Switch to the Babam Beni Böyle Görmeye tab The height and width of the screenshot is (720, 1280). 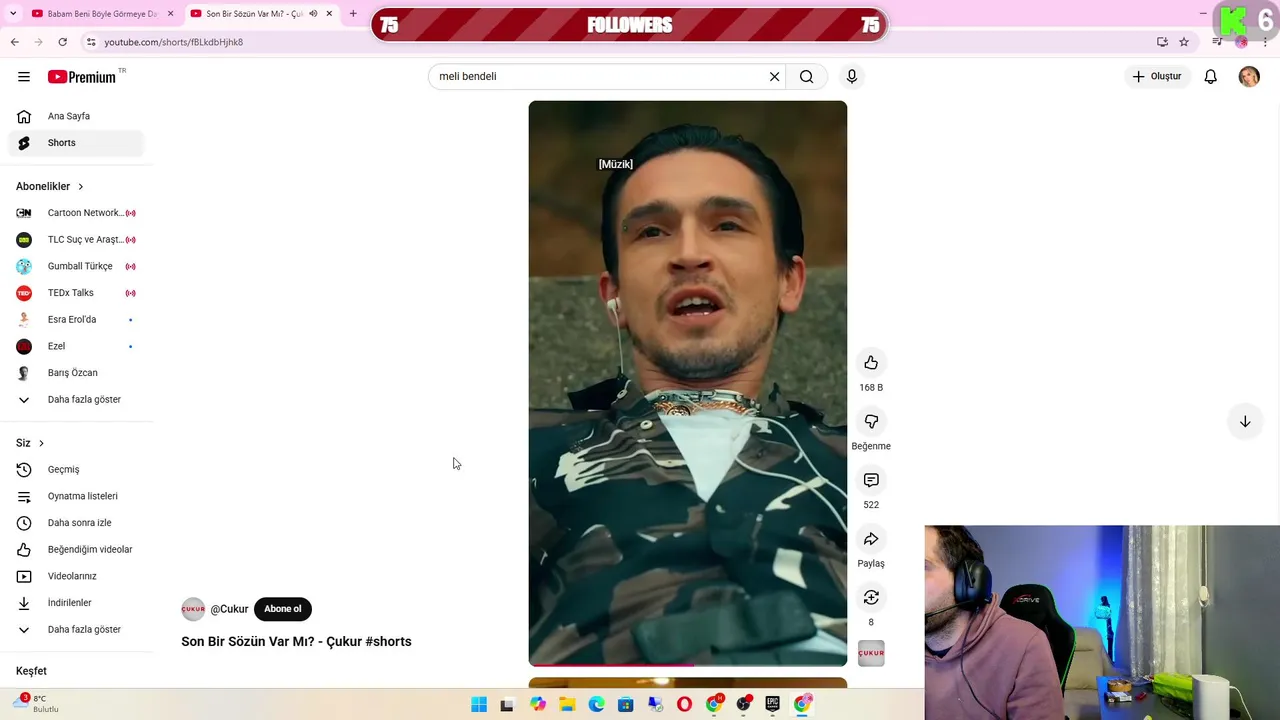[x=102, y=14]
